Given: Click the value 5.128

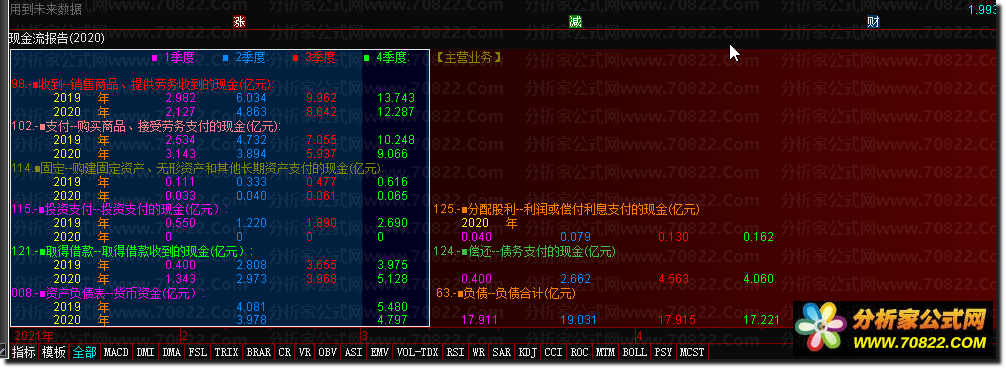Looking at the screenshot, I should click(x=393, y=279).
